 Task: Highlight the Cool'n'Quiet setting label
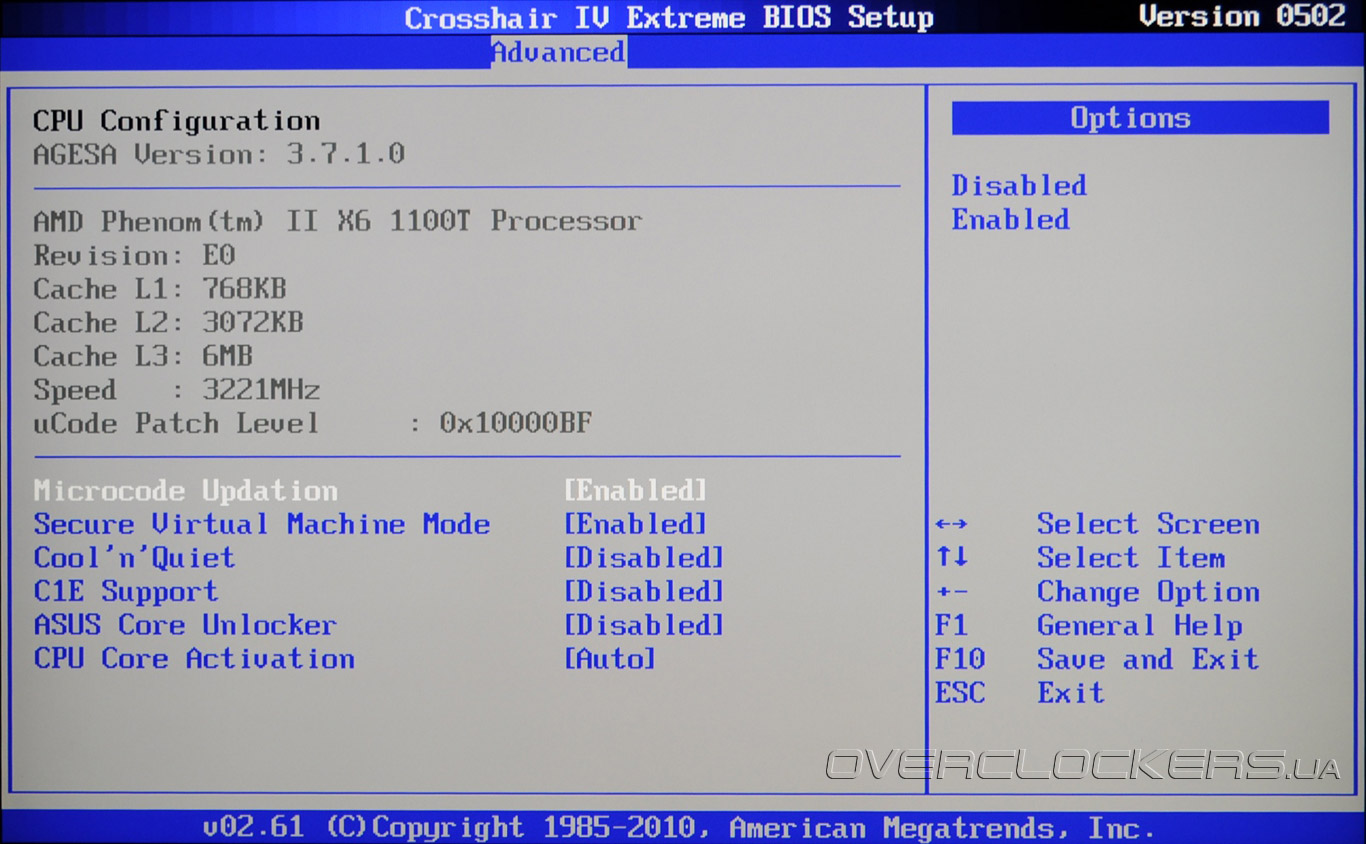point(134,558)
